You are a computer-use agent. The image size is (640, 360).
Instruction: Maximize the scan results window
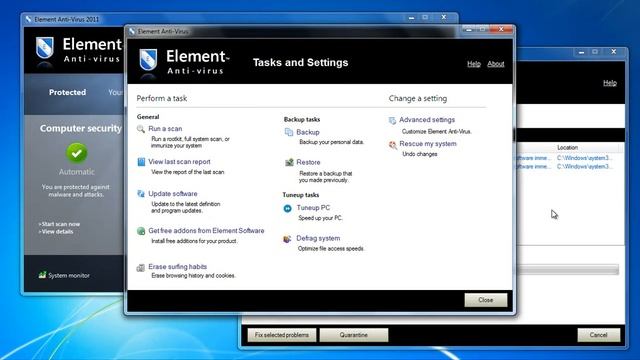595,52
